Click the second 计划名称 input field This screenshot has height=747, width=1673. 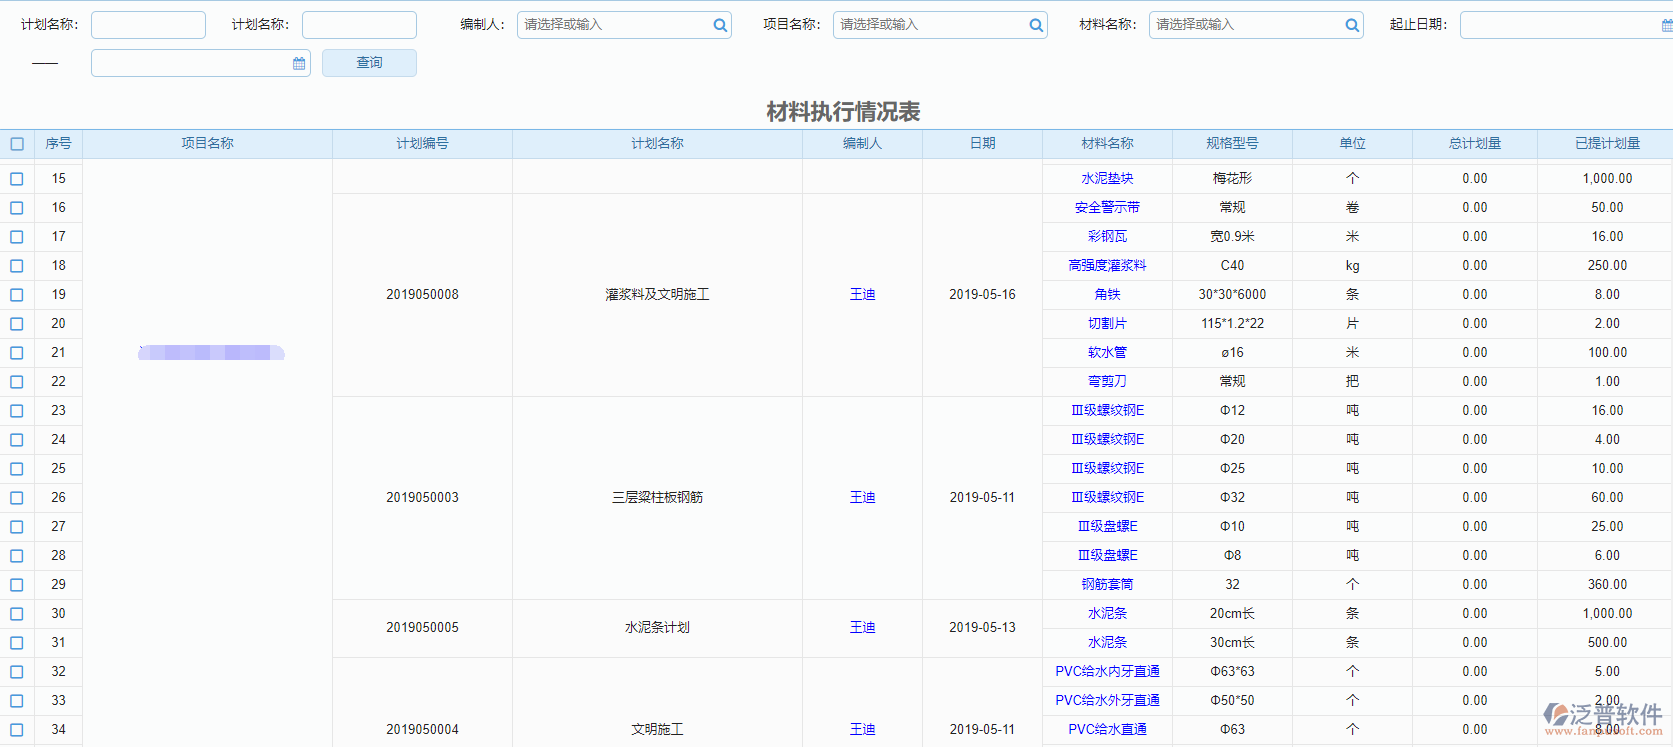(x=359, y=25)
